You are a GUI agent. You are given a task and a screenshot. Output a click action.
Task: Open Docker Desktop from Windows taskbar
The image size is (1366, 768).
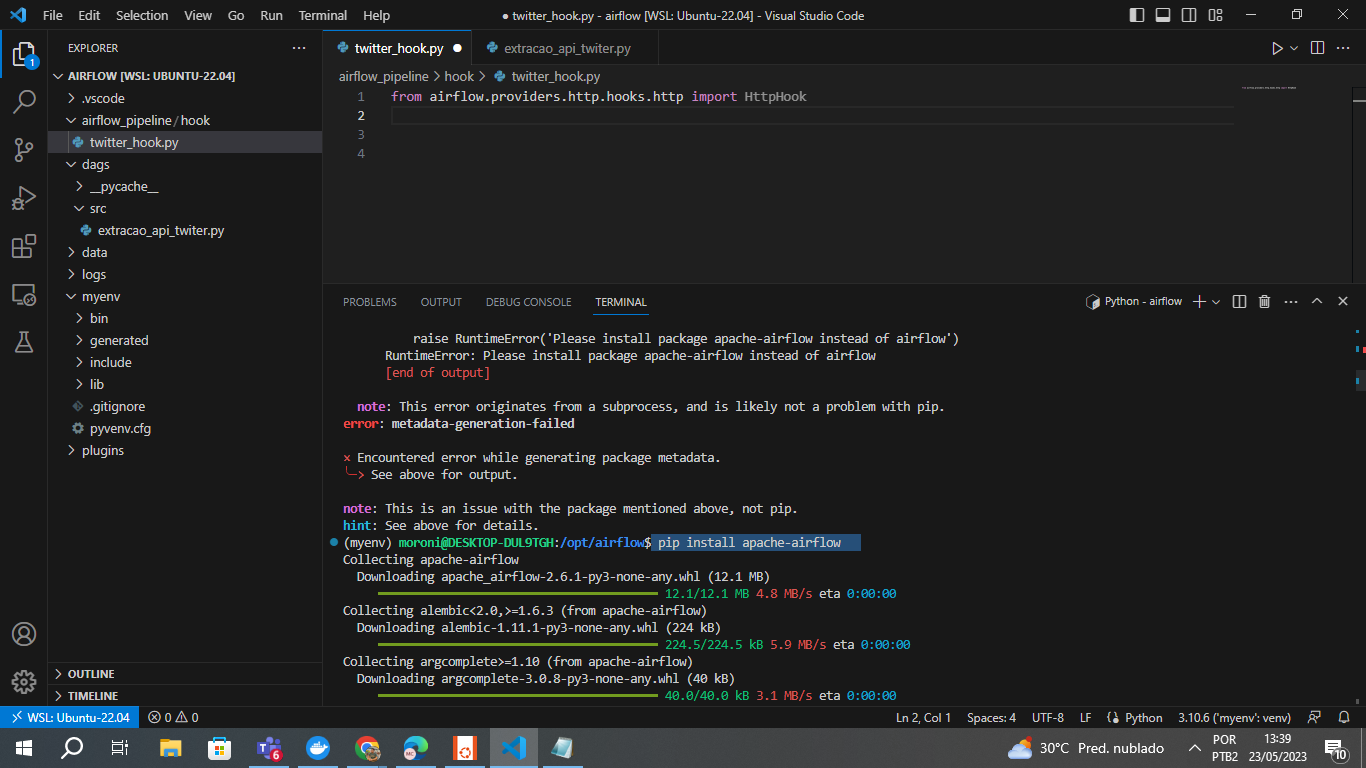point(318,747)
